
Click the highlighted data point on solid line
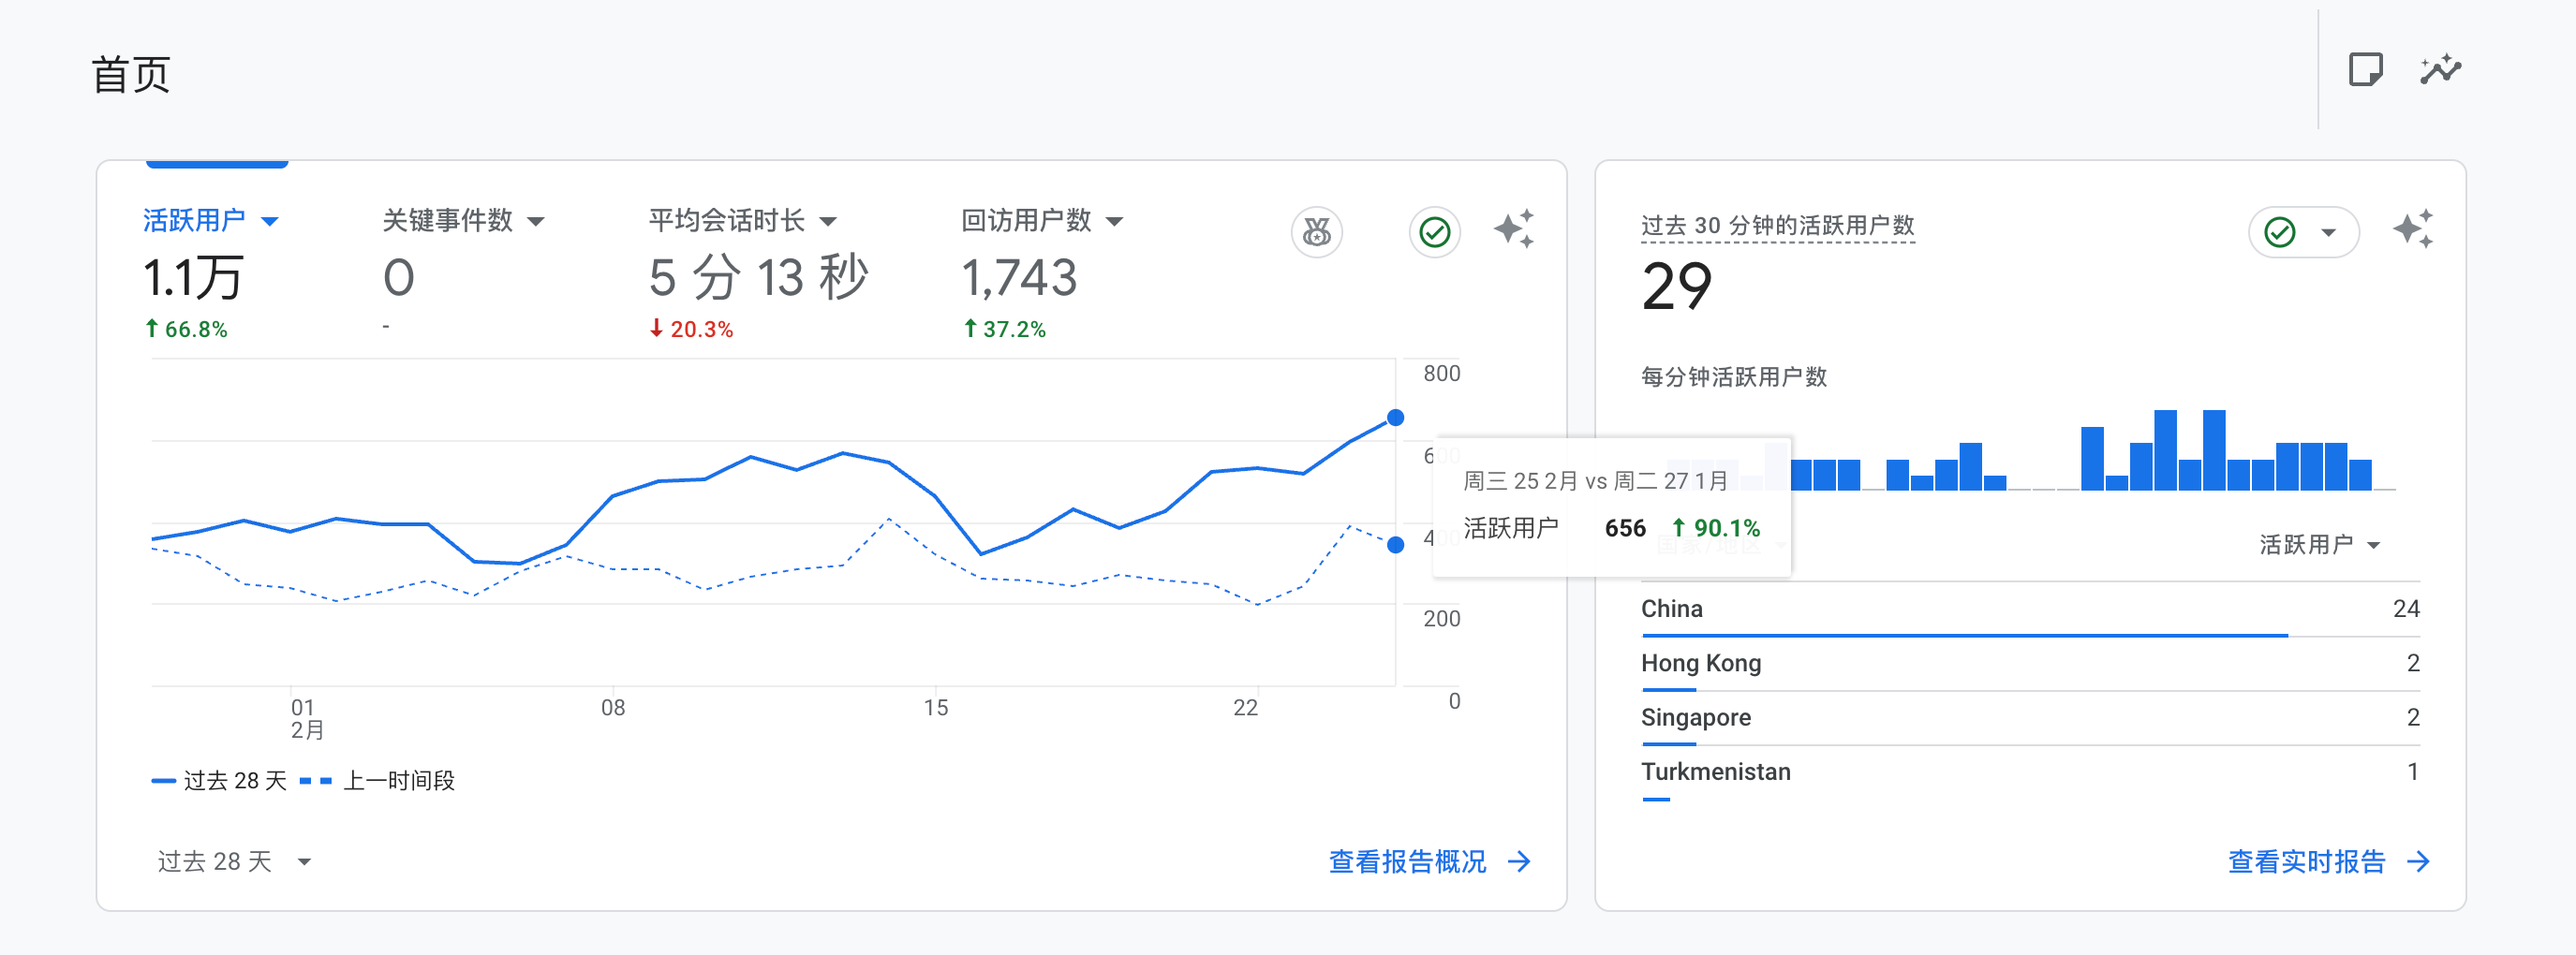[1395, 417]
